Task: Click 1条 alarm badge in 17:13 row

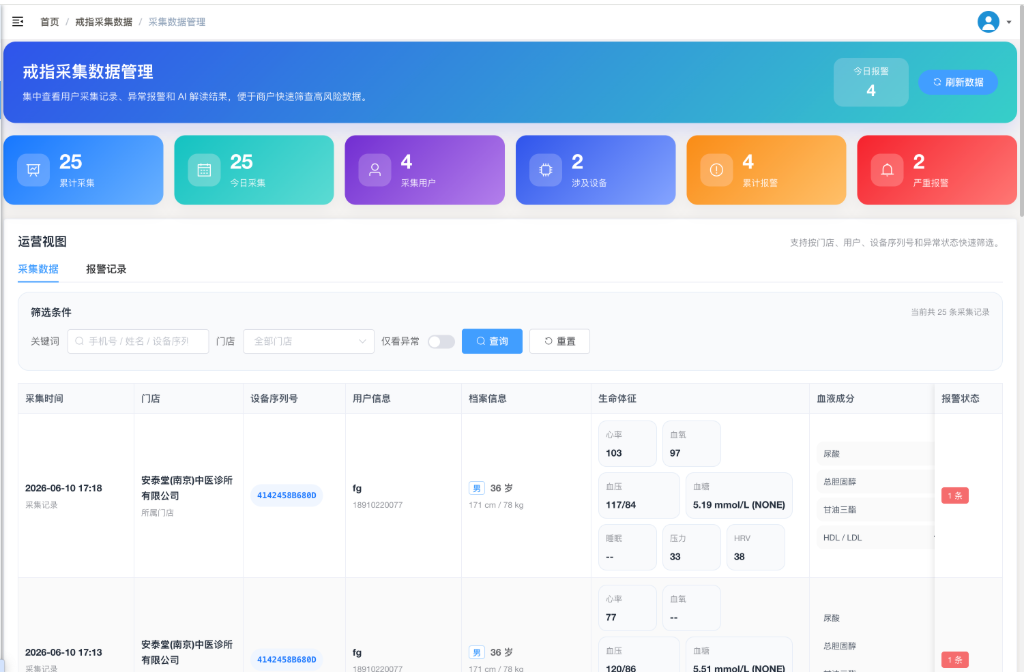Action: point(955,660)
